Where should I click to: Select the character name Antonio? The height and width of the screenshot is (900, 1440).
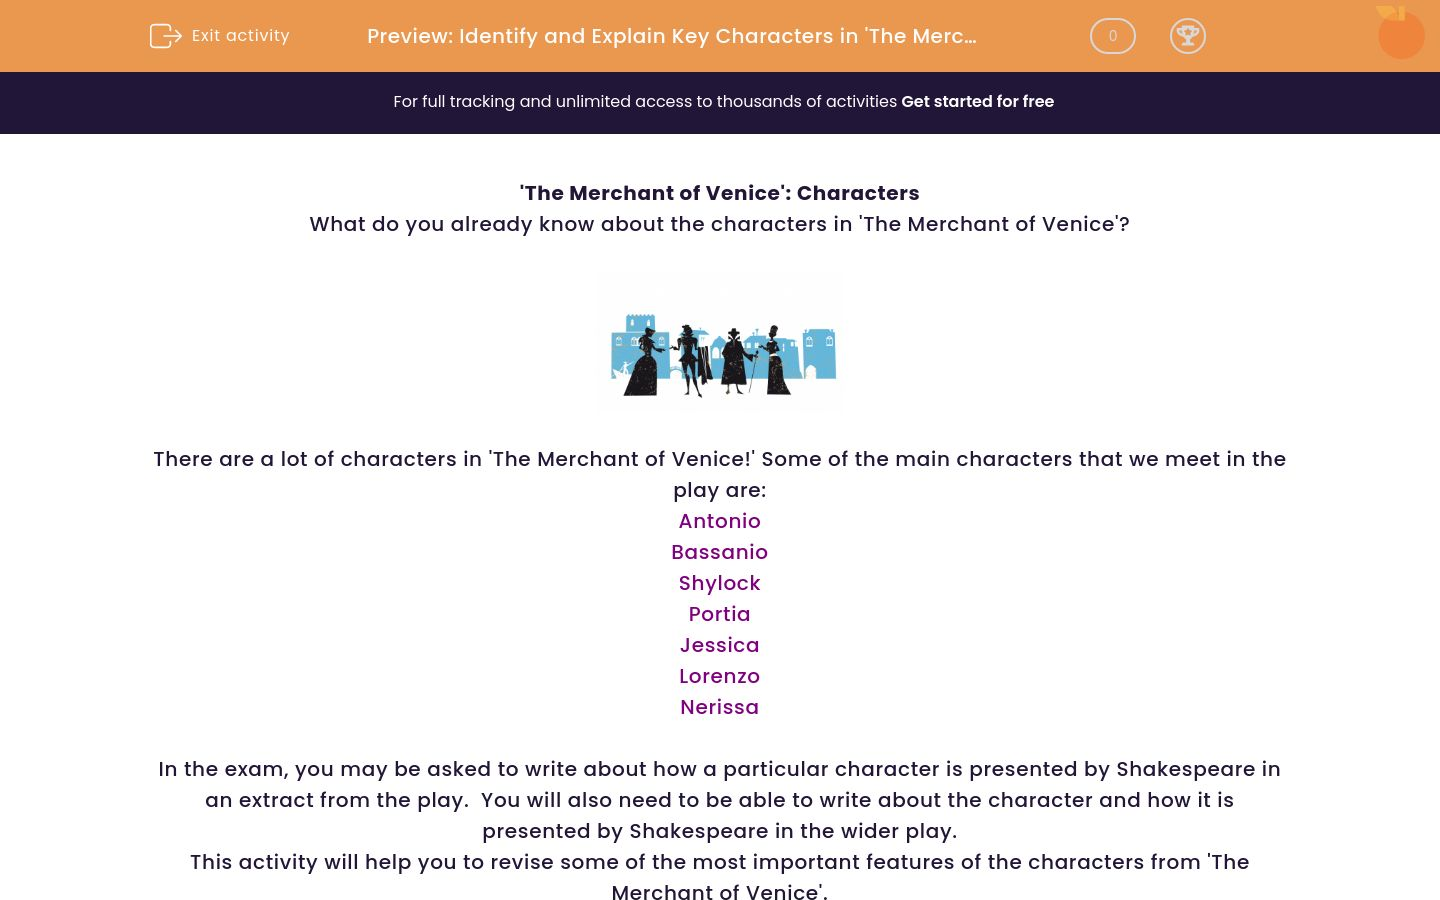pyautogui.click(x=720, y=521)
